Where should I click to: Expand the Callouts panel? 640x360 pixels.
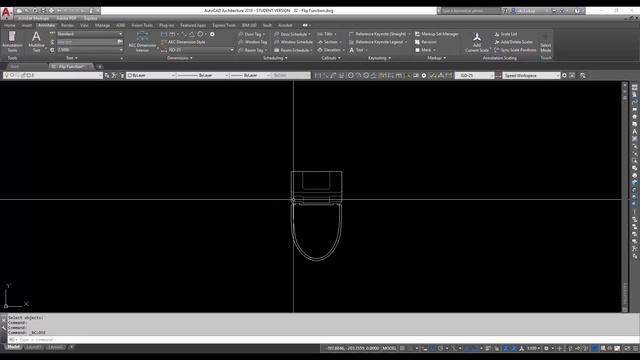pyautogui.click(x=331, y=58)
